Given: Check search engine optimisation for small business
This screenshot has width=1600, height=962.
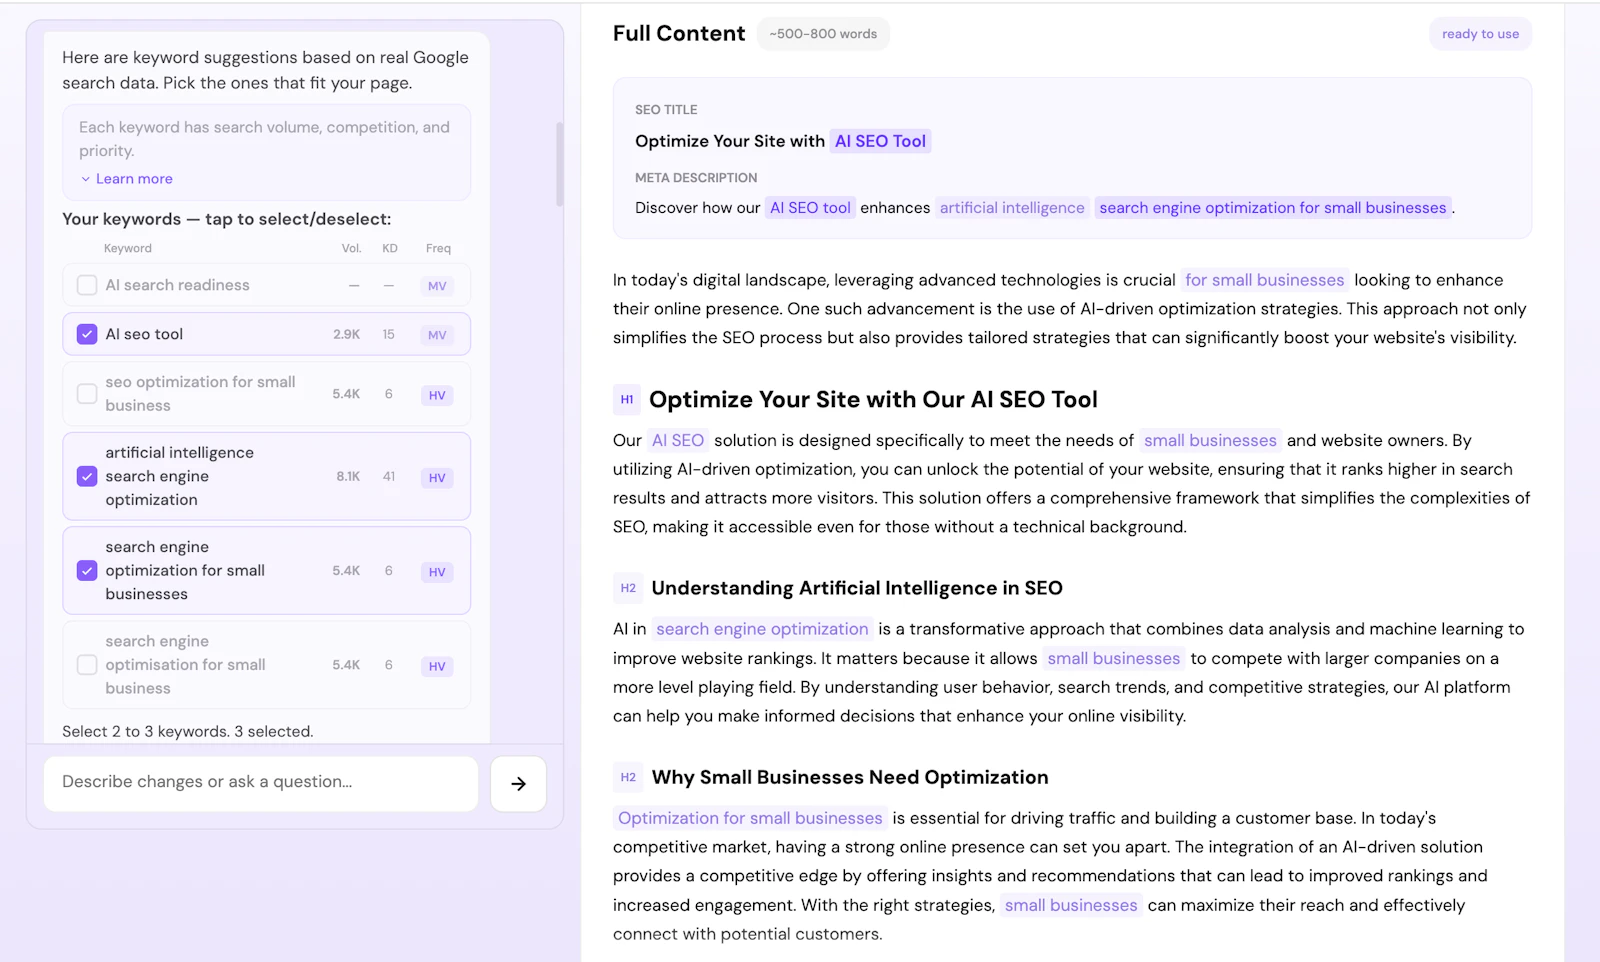Looking at the screenshot, I should point(87,665).
